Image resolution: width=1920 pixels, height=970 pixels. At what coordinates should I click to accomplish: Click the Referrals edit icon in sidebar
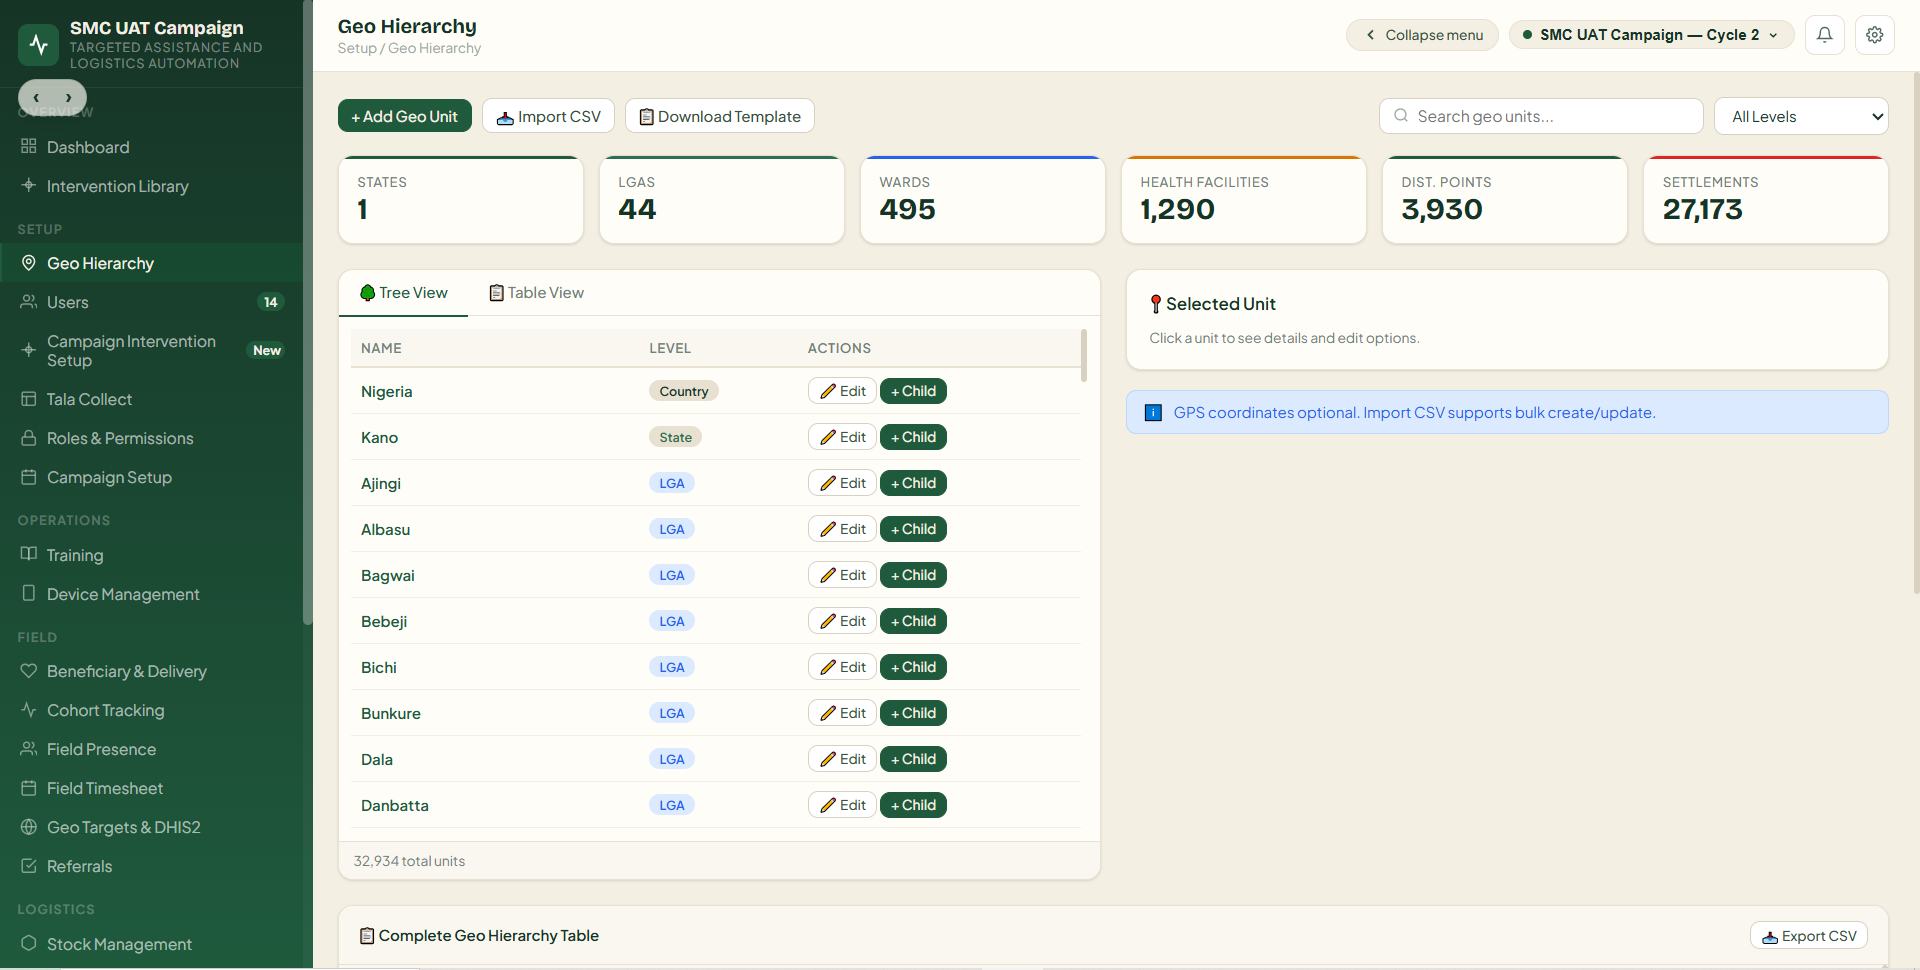pyautogui.click(x=28, y=865)
